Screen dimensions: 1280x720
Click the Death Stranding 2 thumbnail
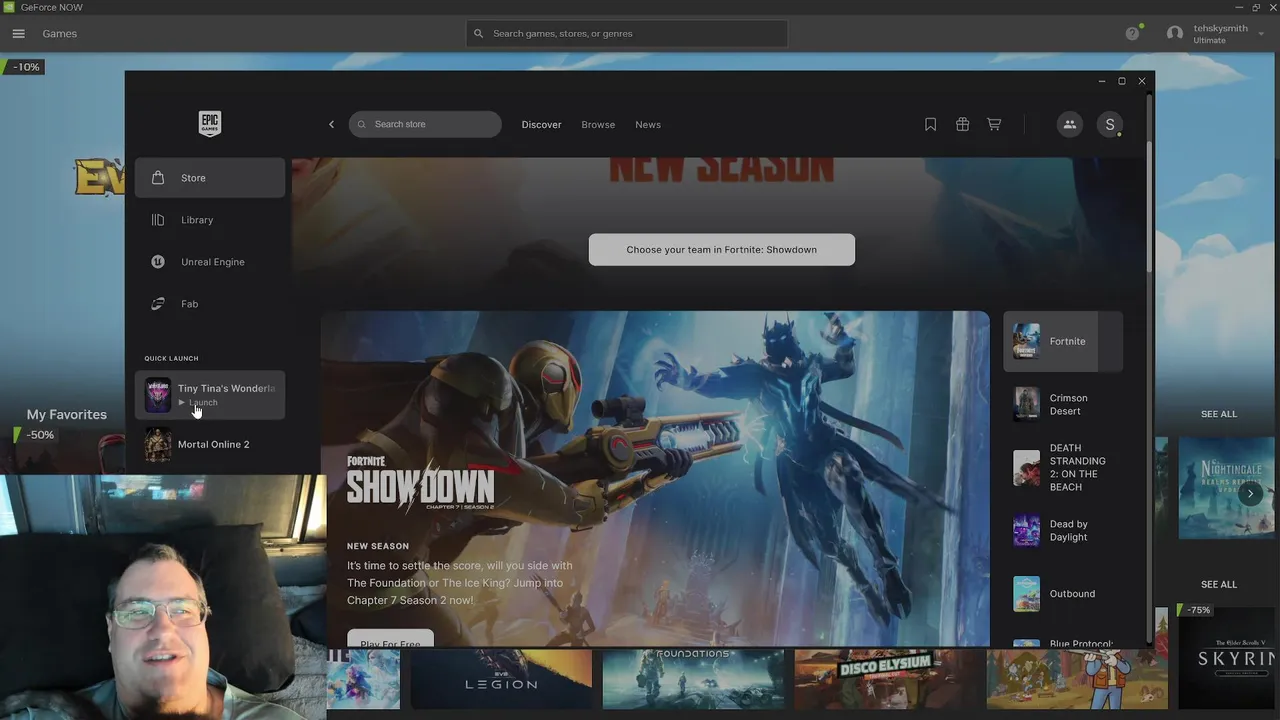click(x=1026, y=467)
